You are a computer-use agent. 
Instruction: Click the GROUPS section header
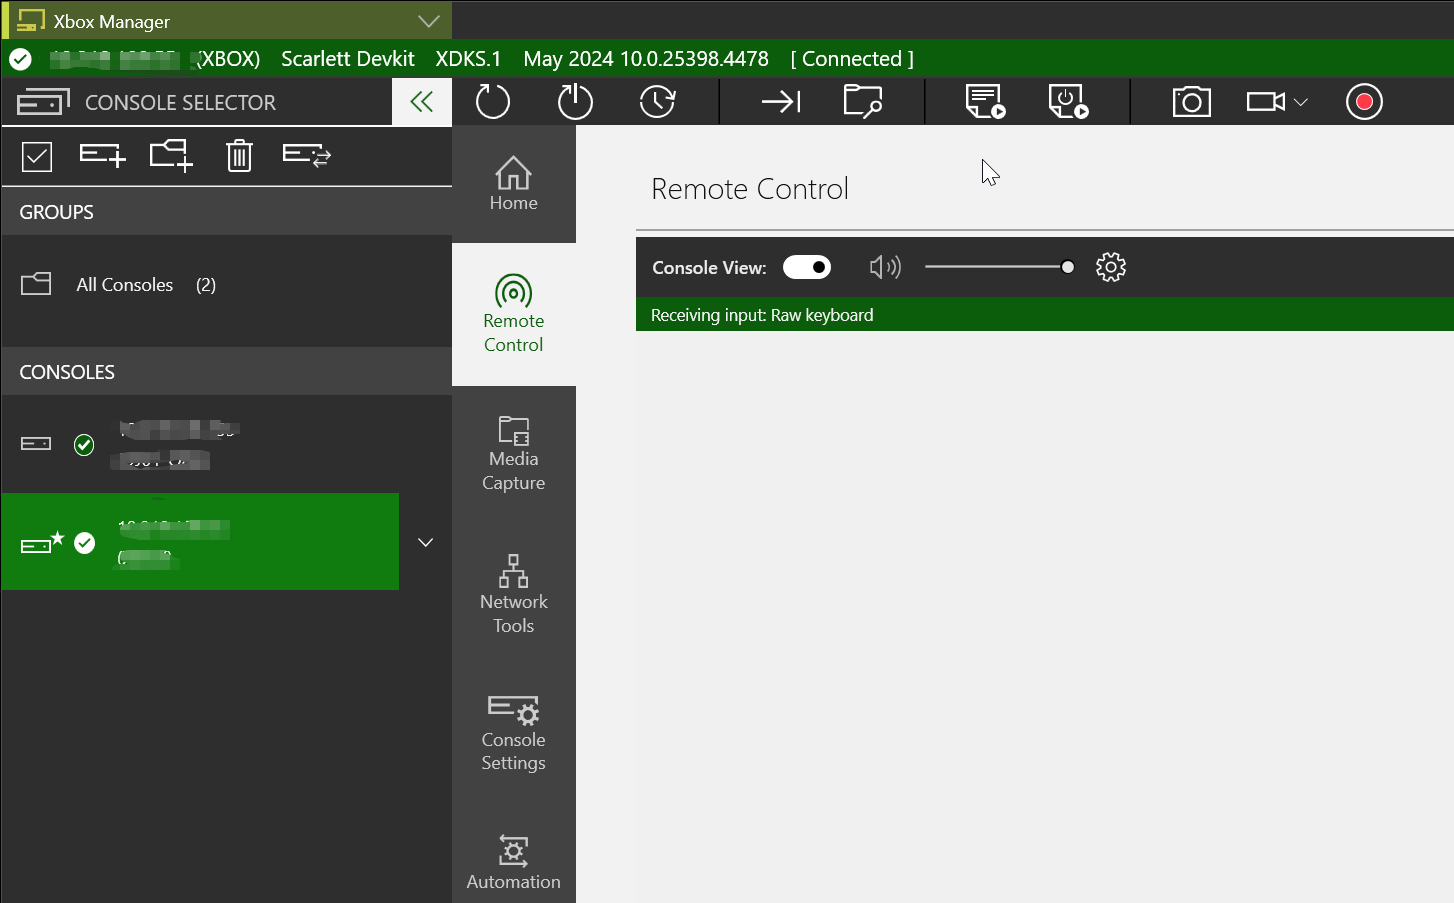coord(226,212)
